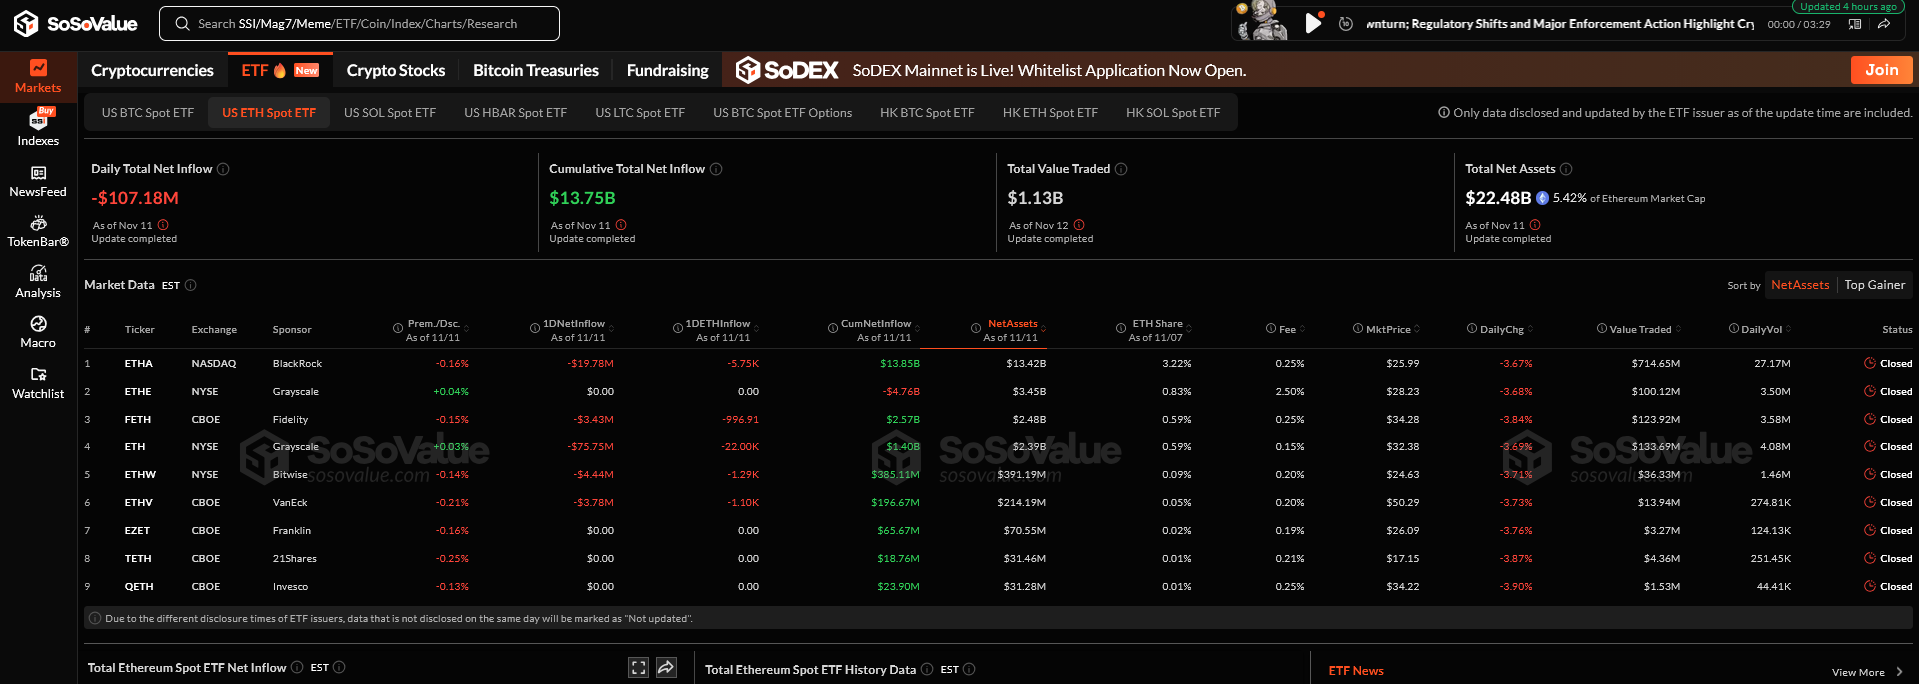The height and width of the screenshot is (684, 1919).
Task: Open the Macro sidebar section
Action: (38, 332)
